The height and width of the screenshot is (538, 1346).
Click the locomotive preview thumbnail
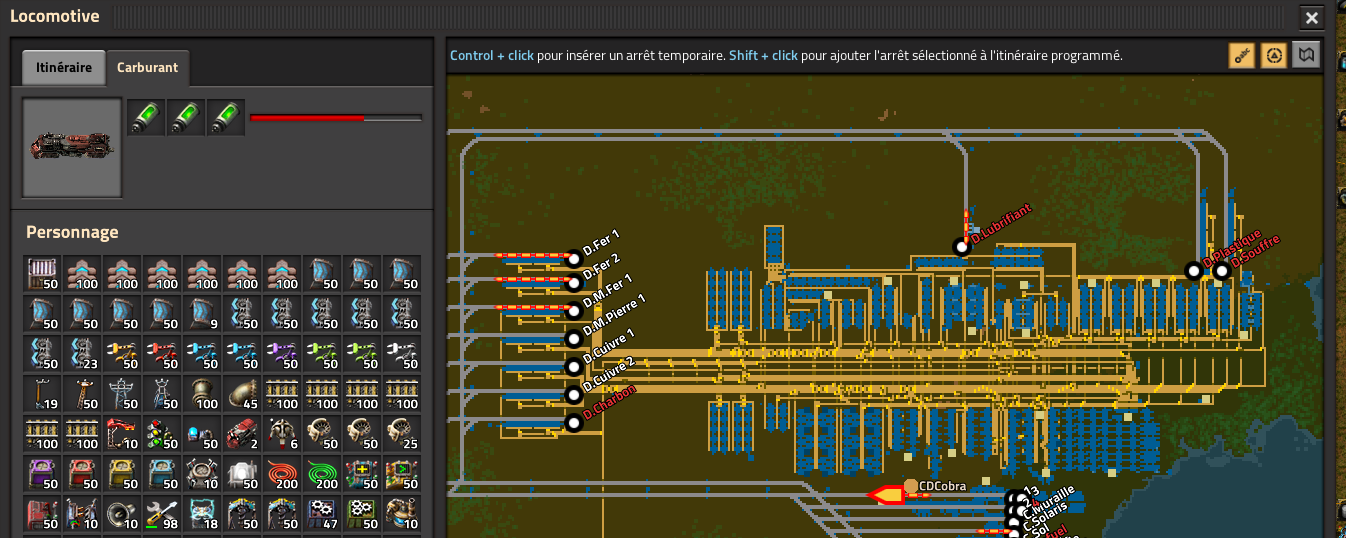coord(72,147)
